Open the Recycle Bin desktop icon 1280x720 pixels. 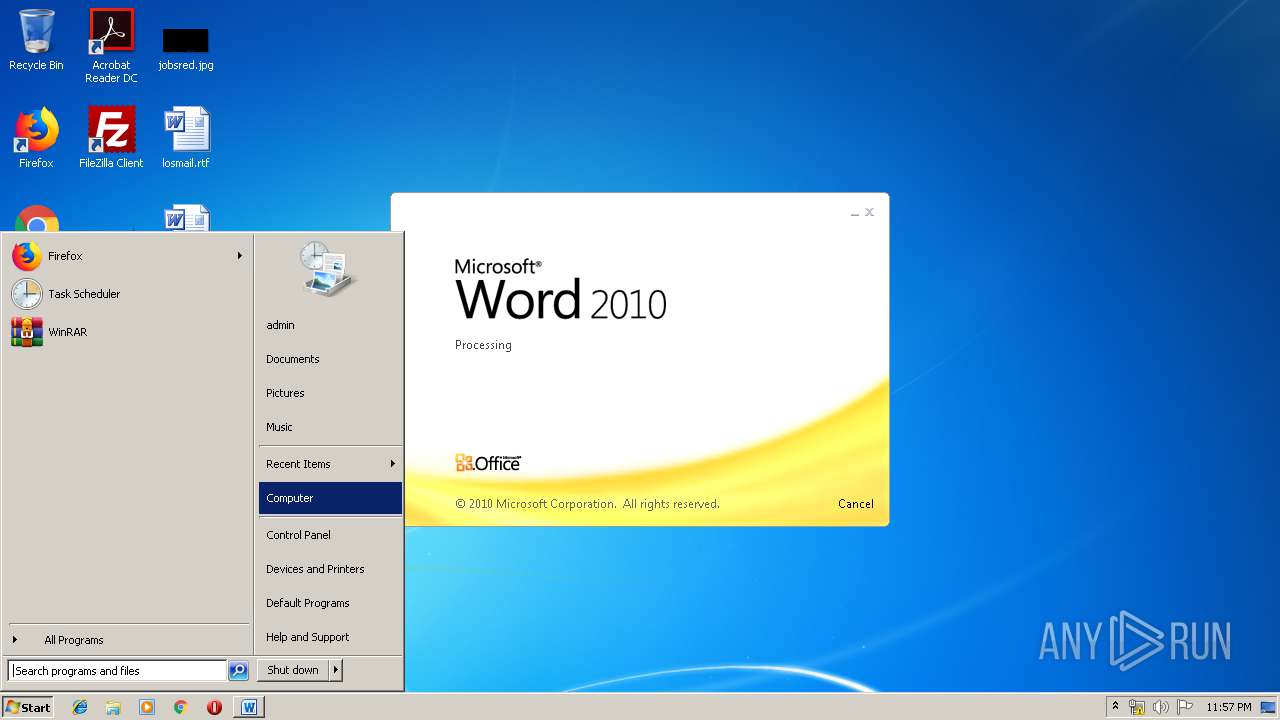(36, 40)
